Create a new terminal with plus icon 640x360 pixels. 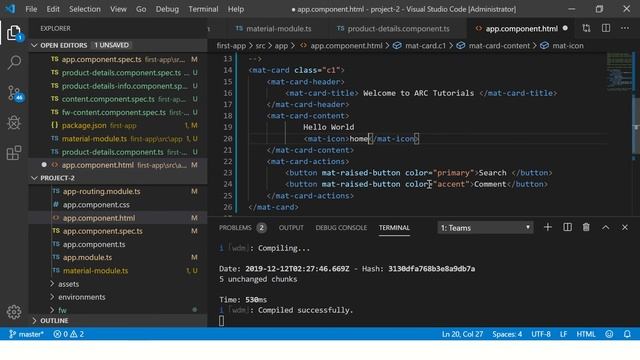pyautogui.click(x=548, y=227)
